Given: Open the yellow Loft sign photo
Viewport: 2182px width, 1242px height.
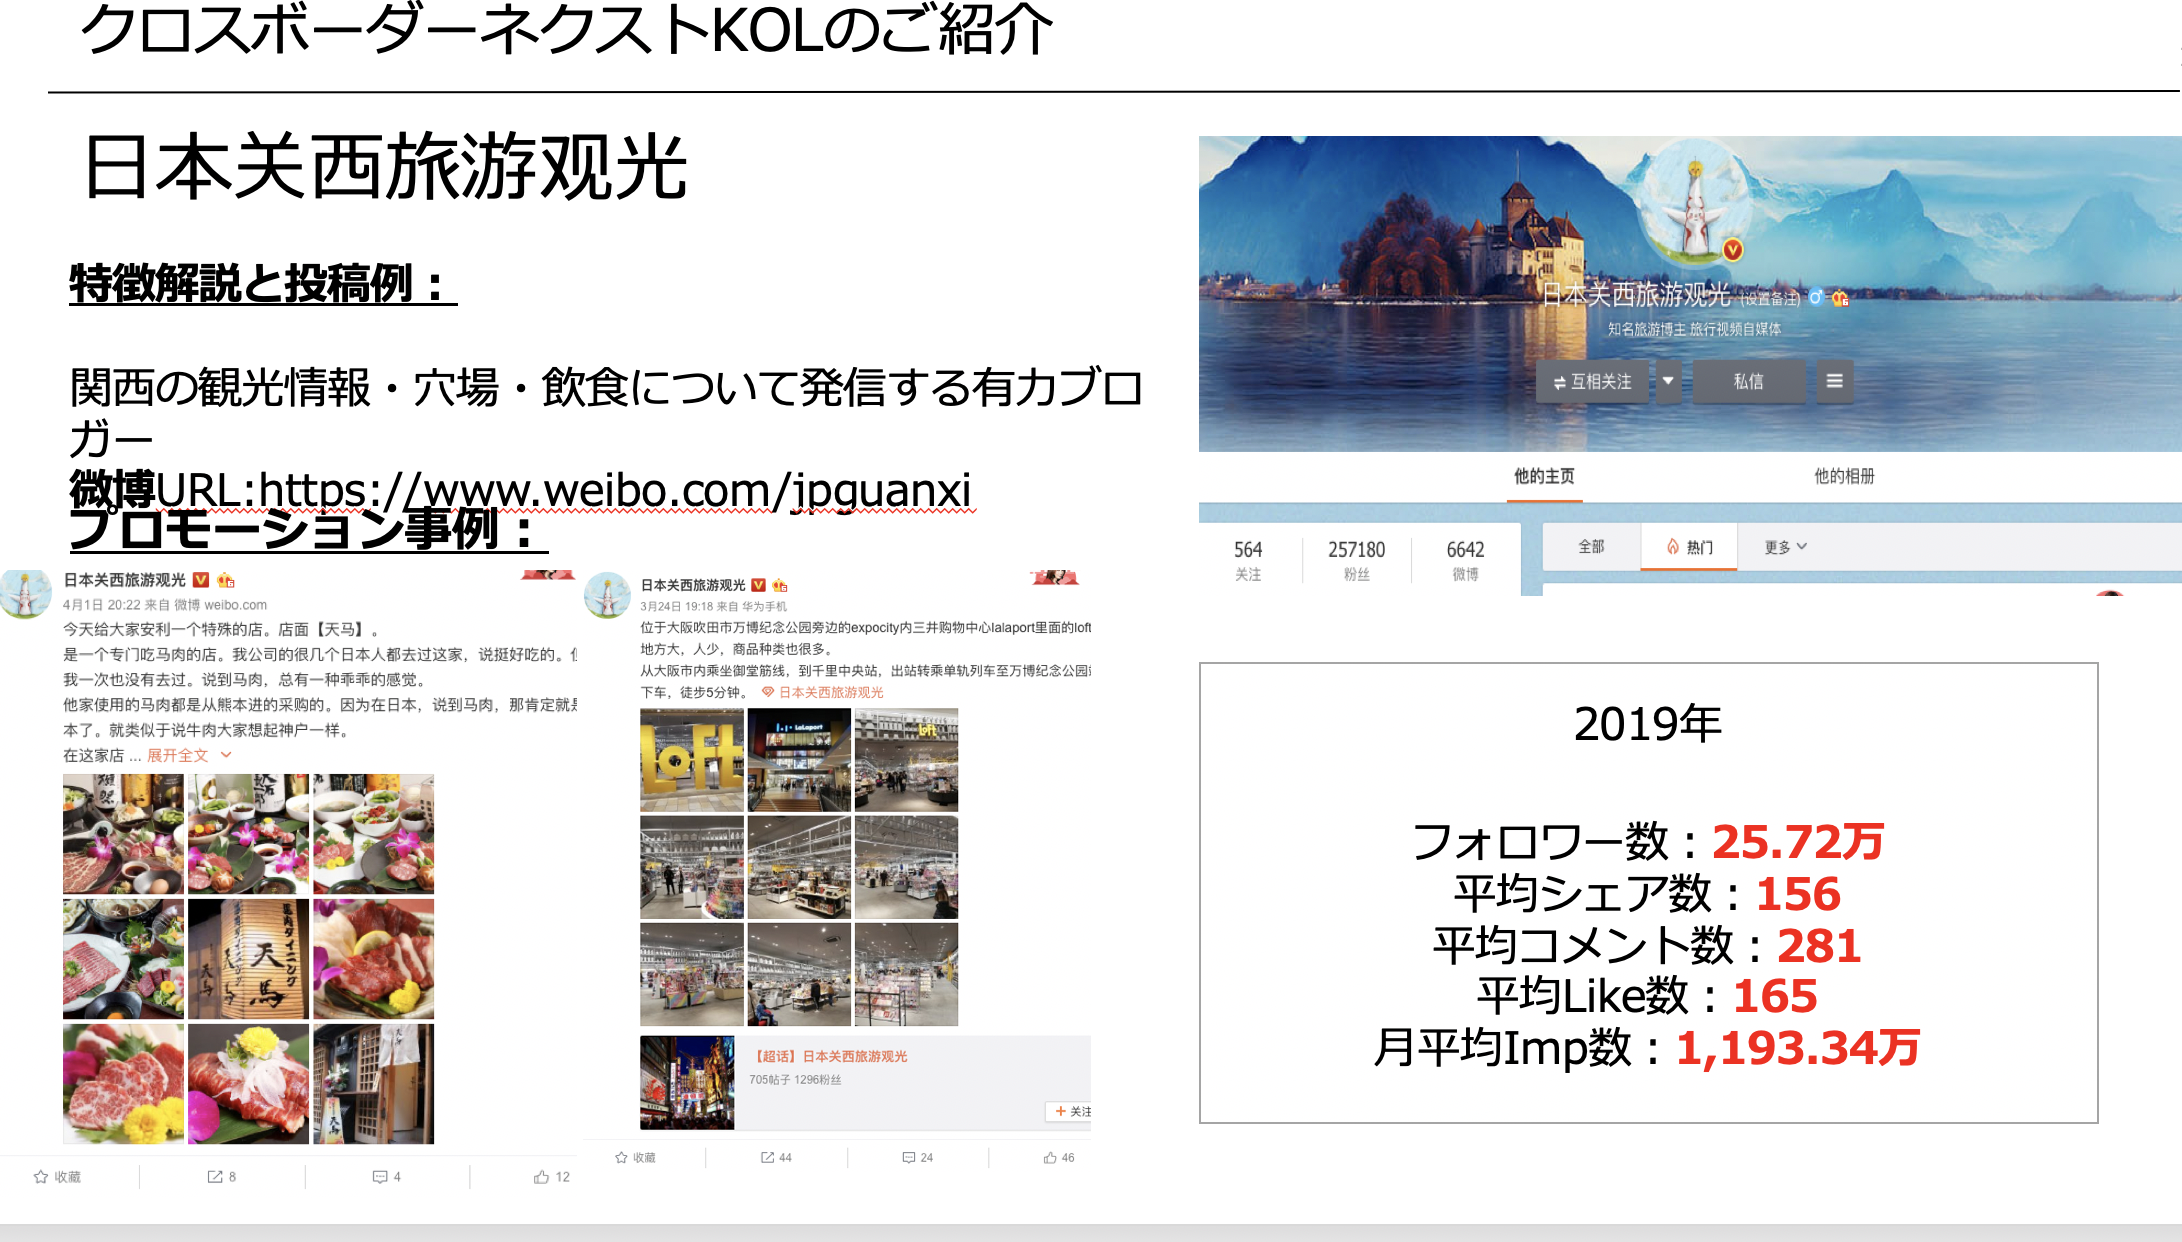Looking at the screenshot, I should [692, 760].
